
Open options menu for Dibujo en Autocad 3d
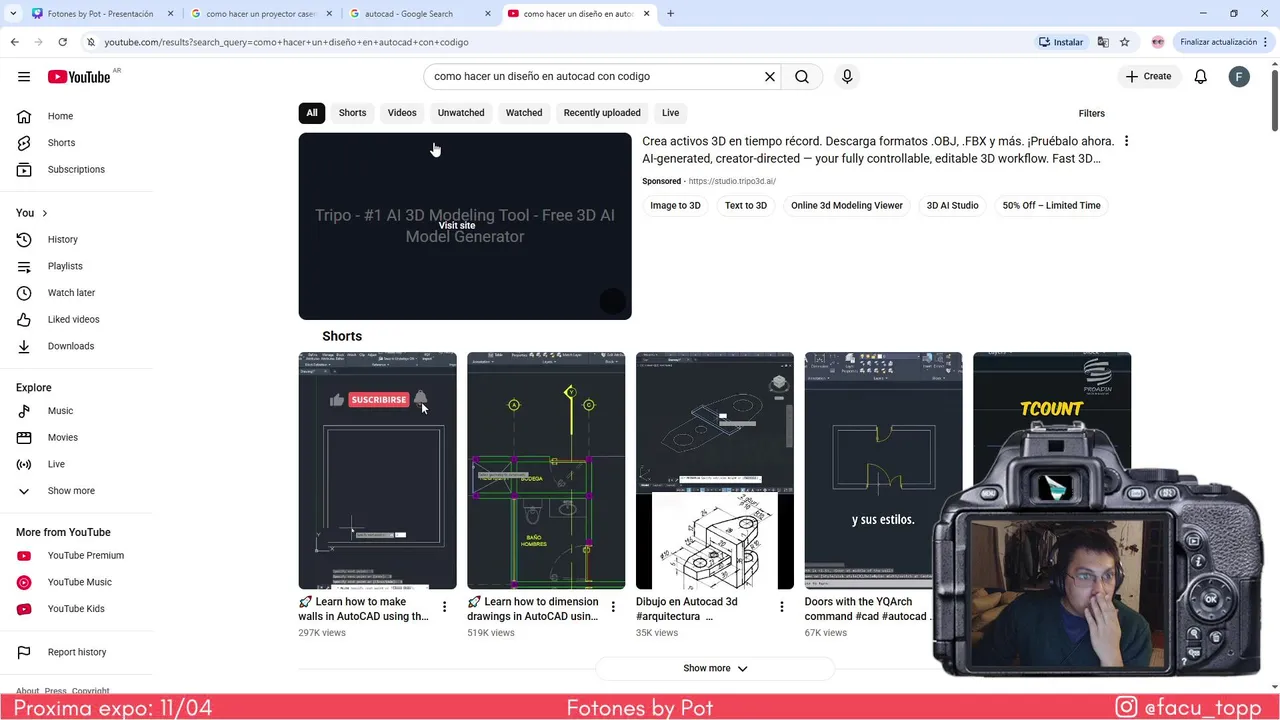click(x=782, y=607)
